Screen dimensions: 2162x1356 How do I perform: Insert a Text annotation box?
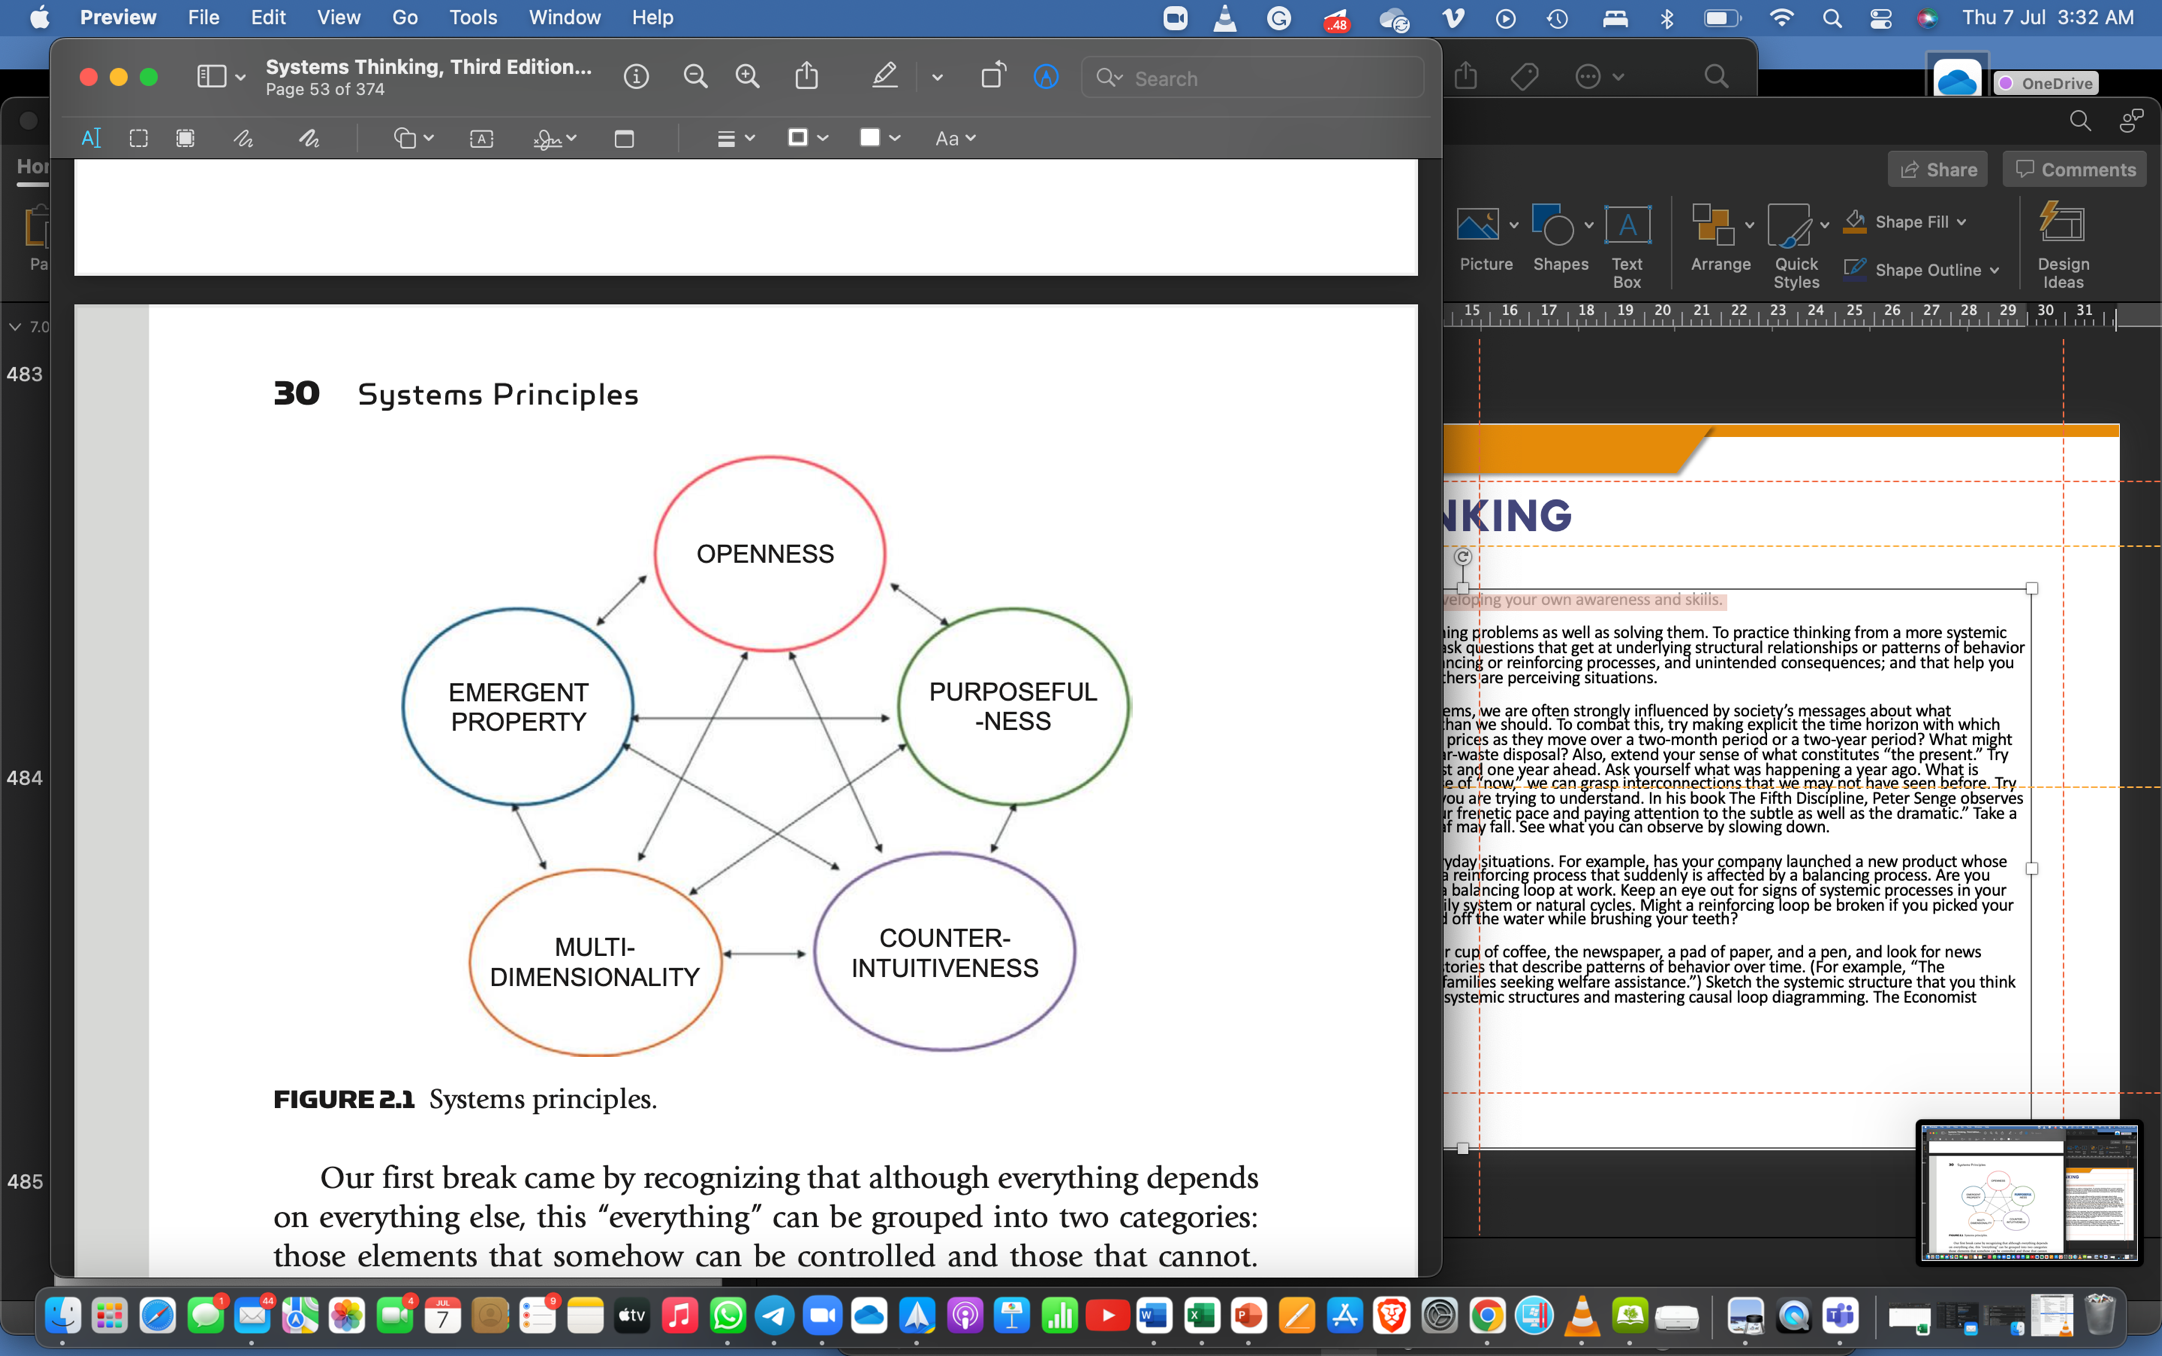pyautogui.click(x=481, y=138)
